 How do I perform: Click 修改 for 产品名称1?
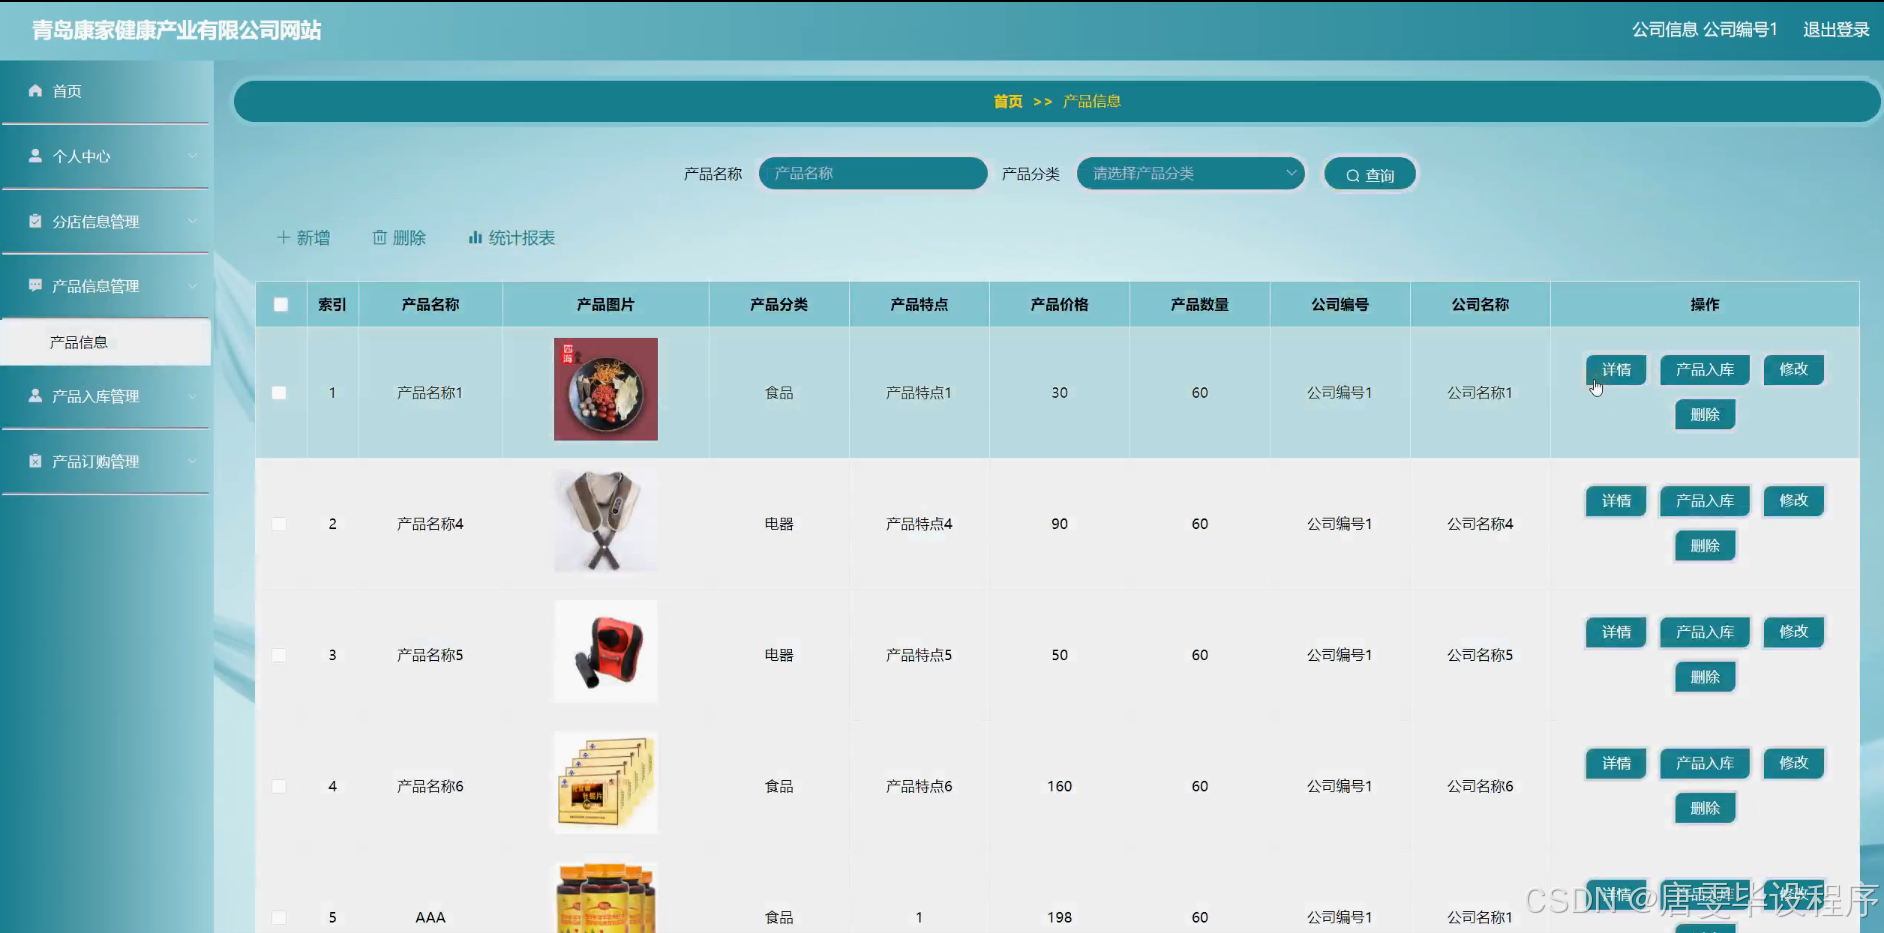[x=1794, y=370]
